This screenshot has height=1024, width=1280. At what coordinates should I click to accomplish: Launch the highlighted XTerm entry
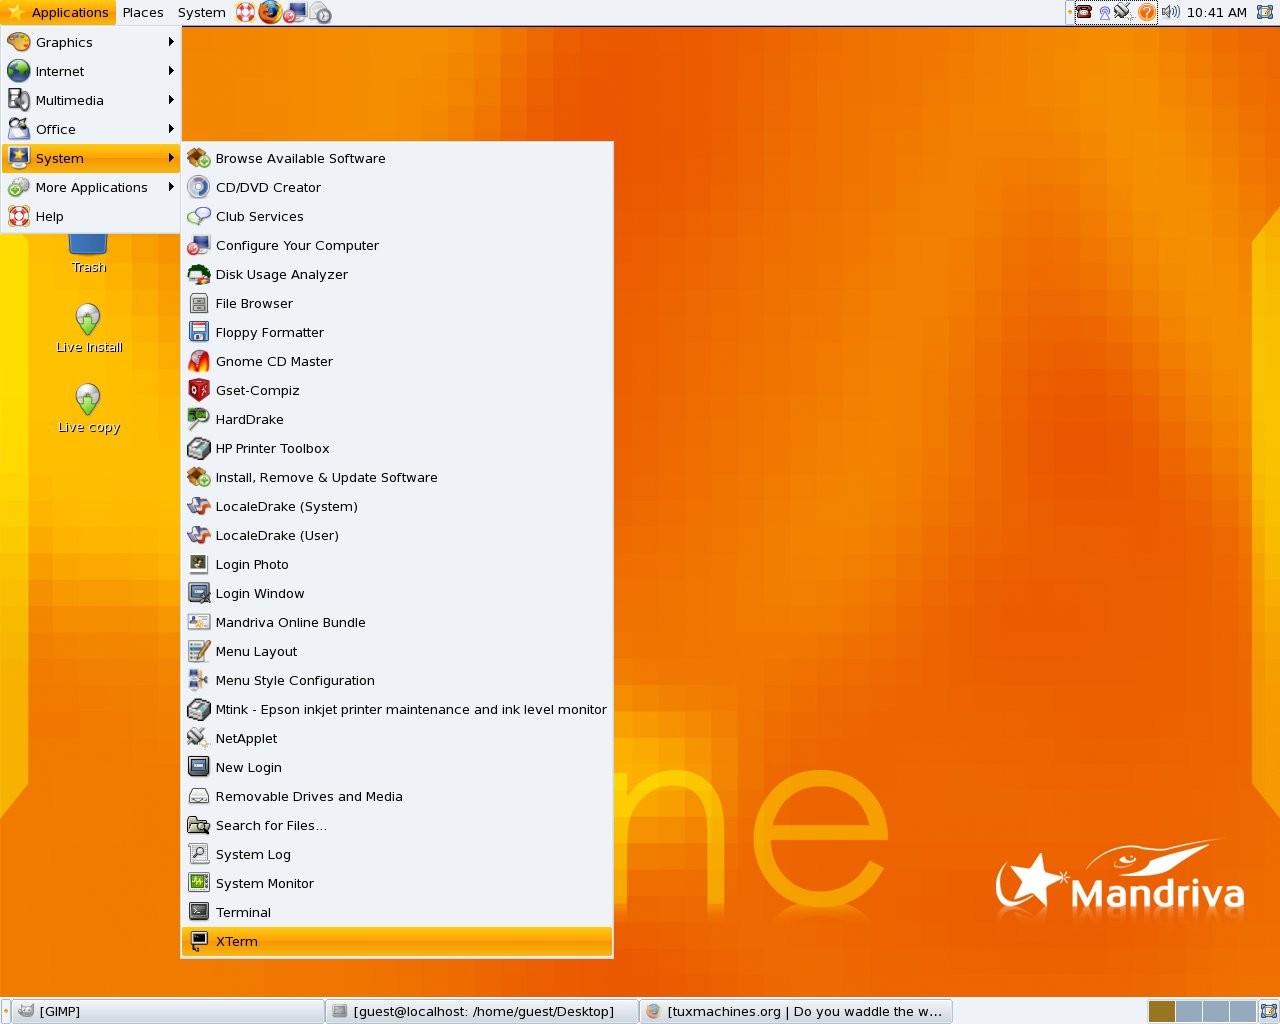[x=397, y=941]
